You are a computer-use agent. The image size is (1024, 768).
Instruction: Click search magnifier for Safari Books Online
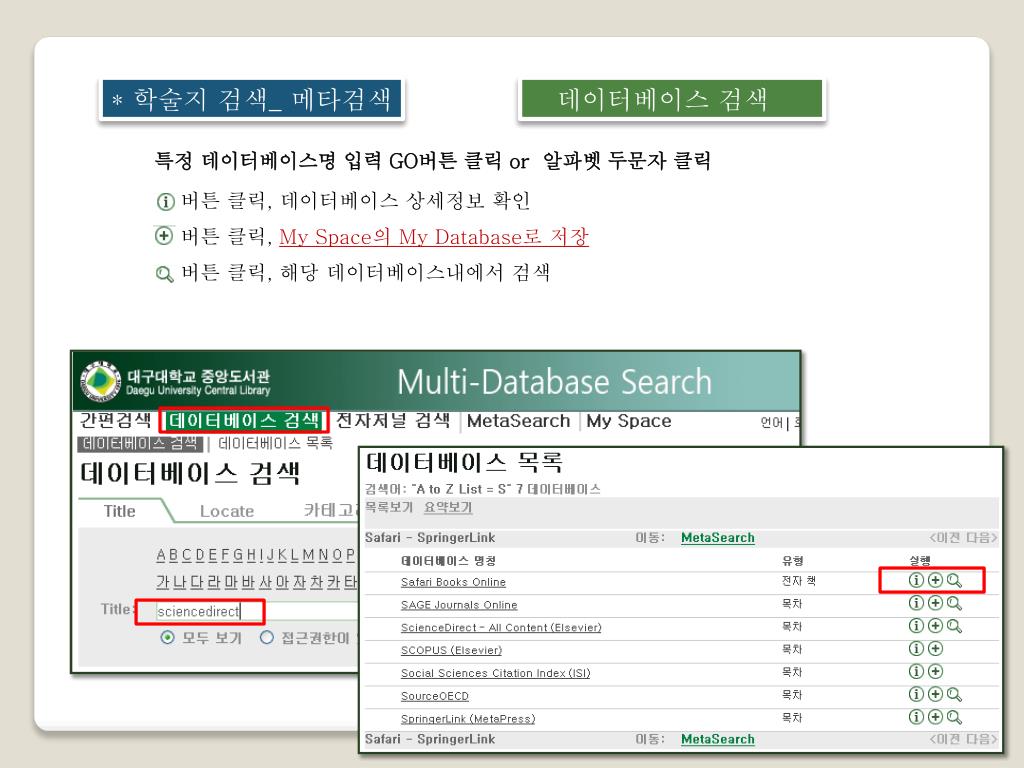click(954, 581)
